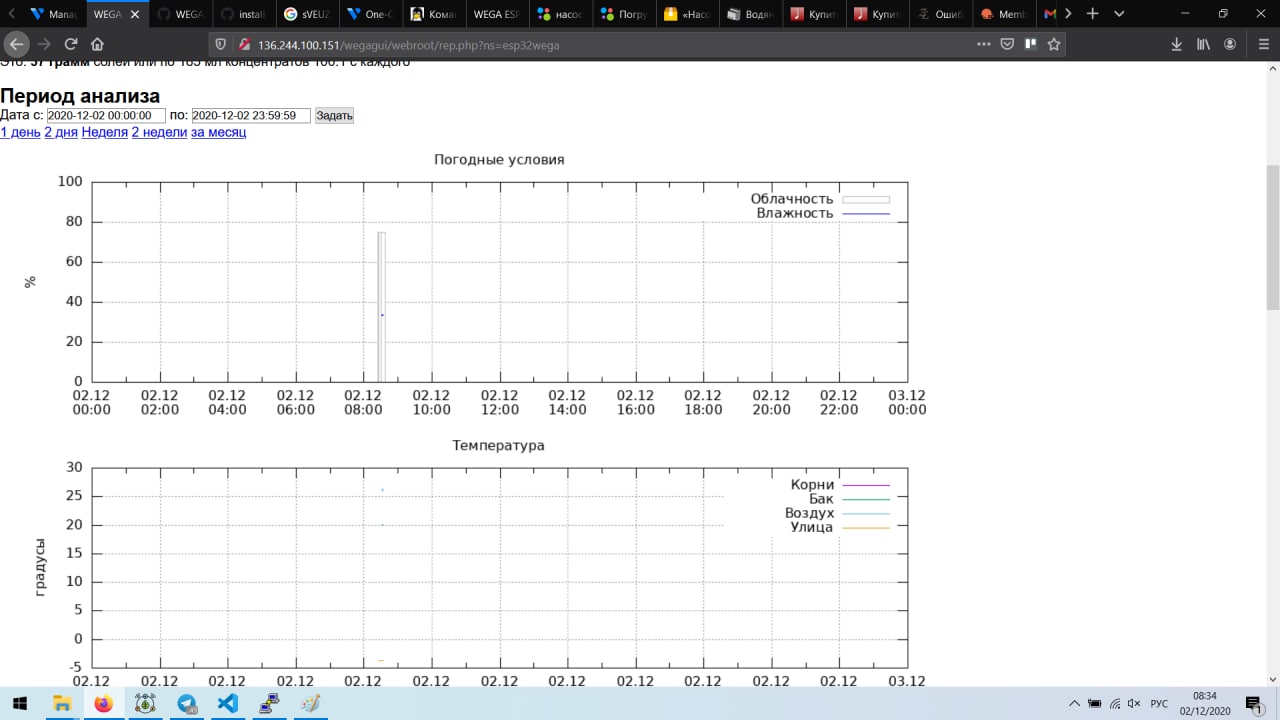Select the '2 недели' period link
The image size is (1280, 720).
159,132
